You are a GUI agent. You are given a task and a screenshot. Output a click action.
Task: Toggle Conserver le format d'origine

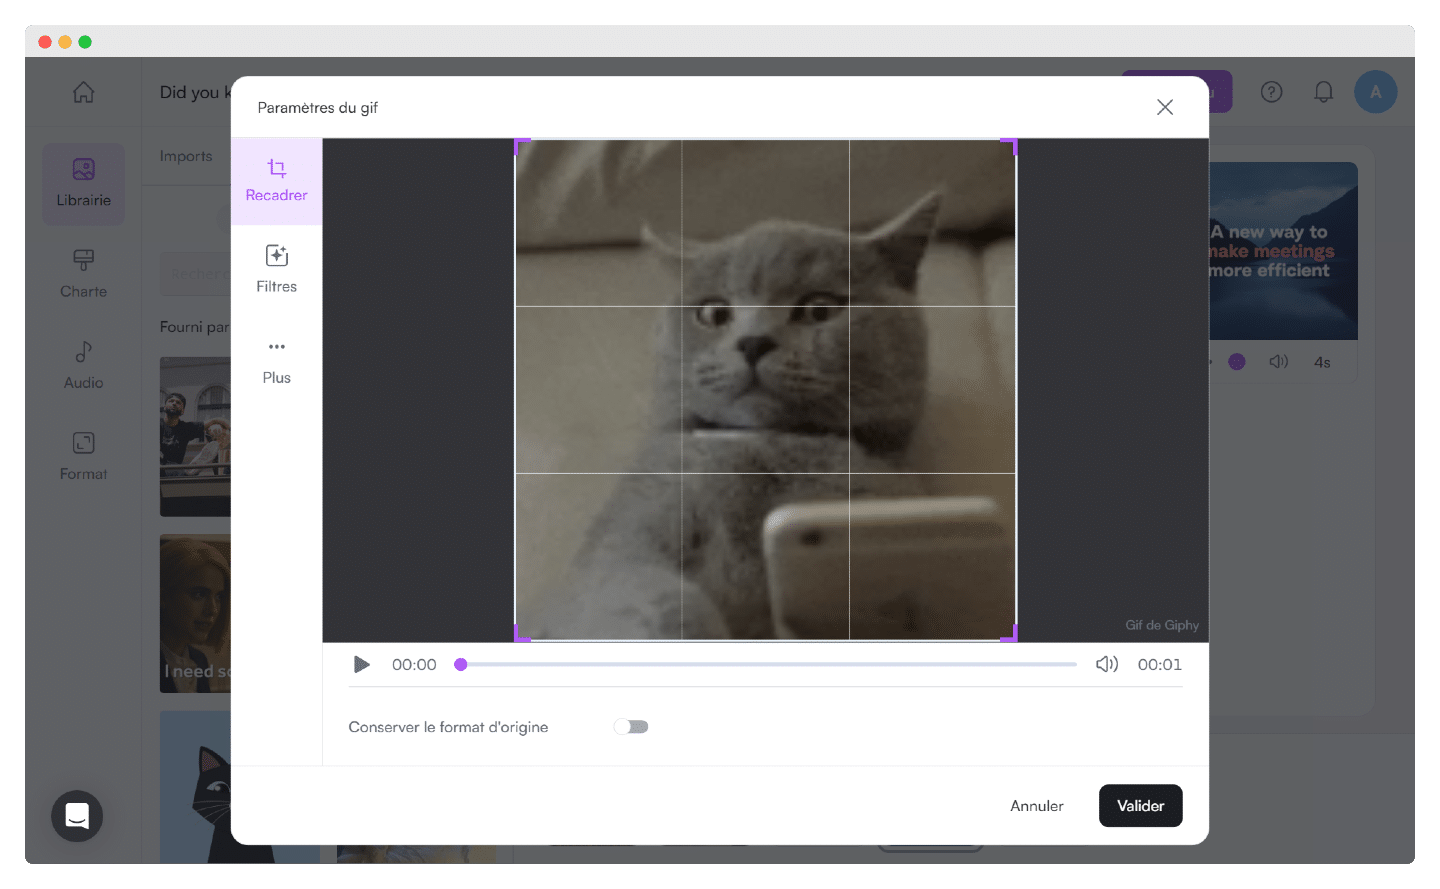click(x=631, y=727)
